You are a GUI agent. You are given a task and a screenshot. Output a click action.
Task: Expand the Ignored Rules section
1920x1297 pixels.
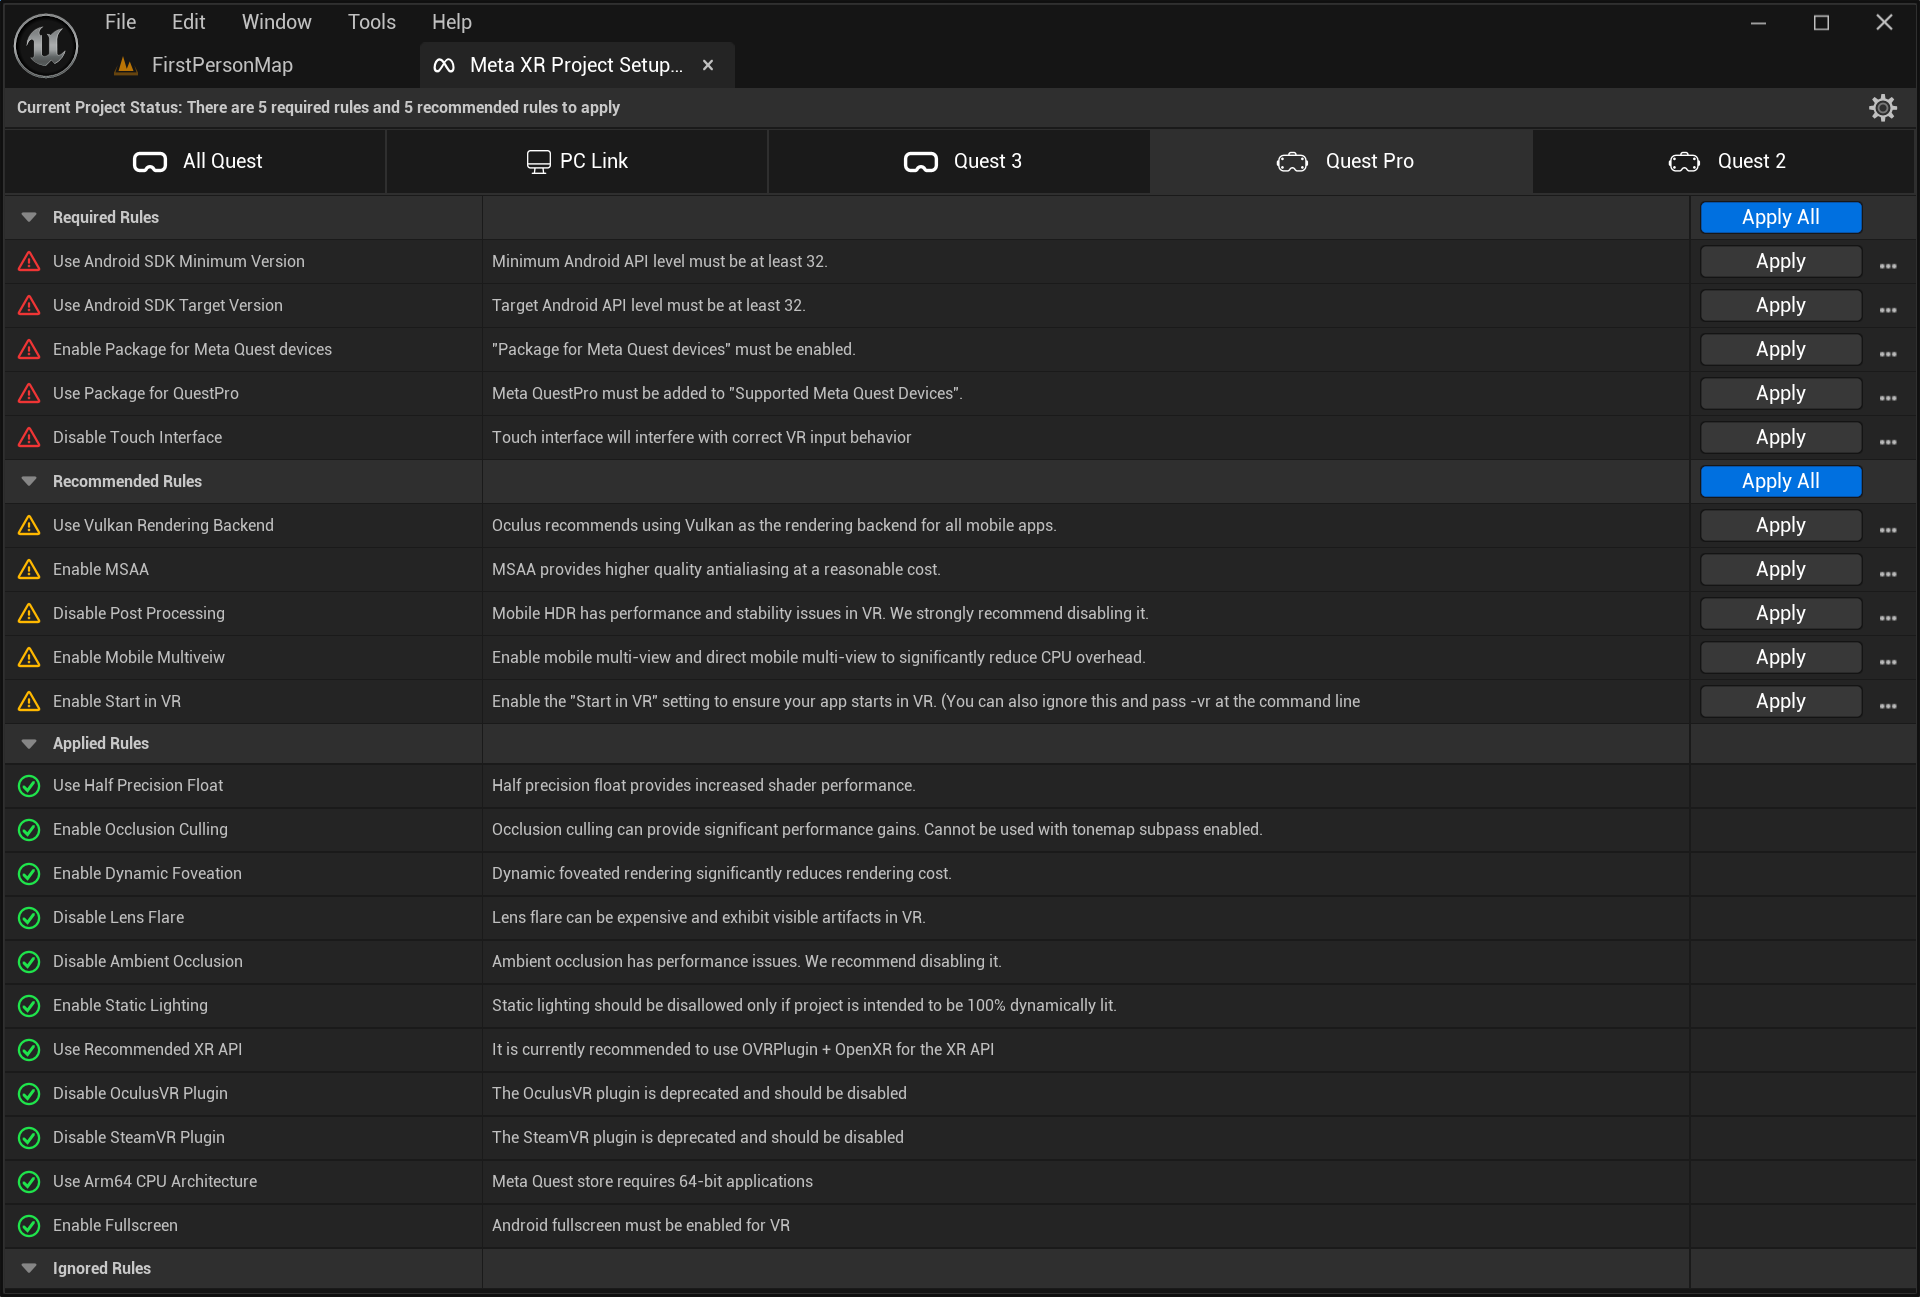tap(28, 1268)
